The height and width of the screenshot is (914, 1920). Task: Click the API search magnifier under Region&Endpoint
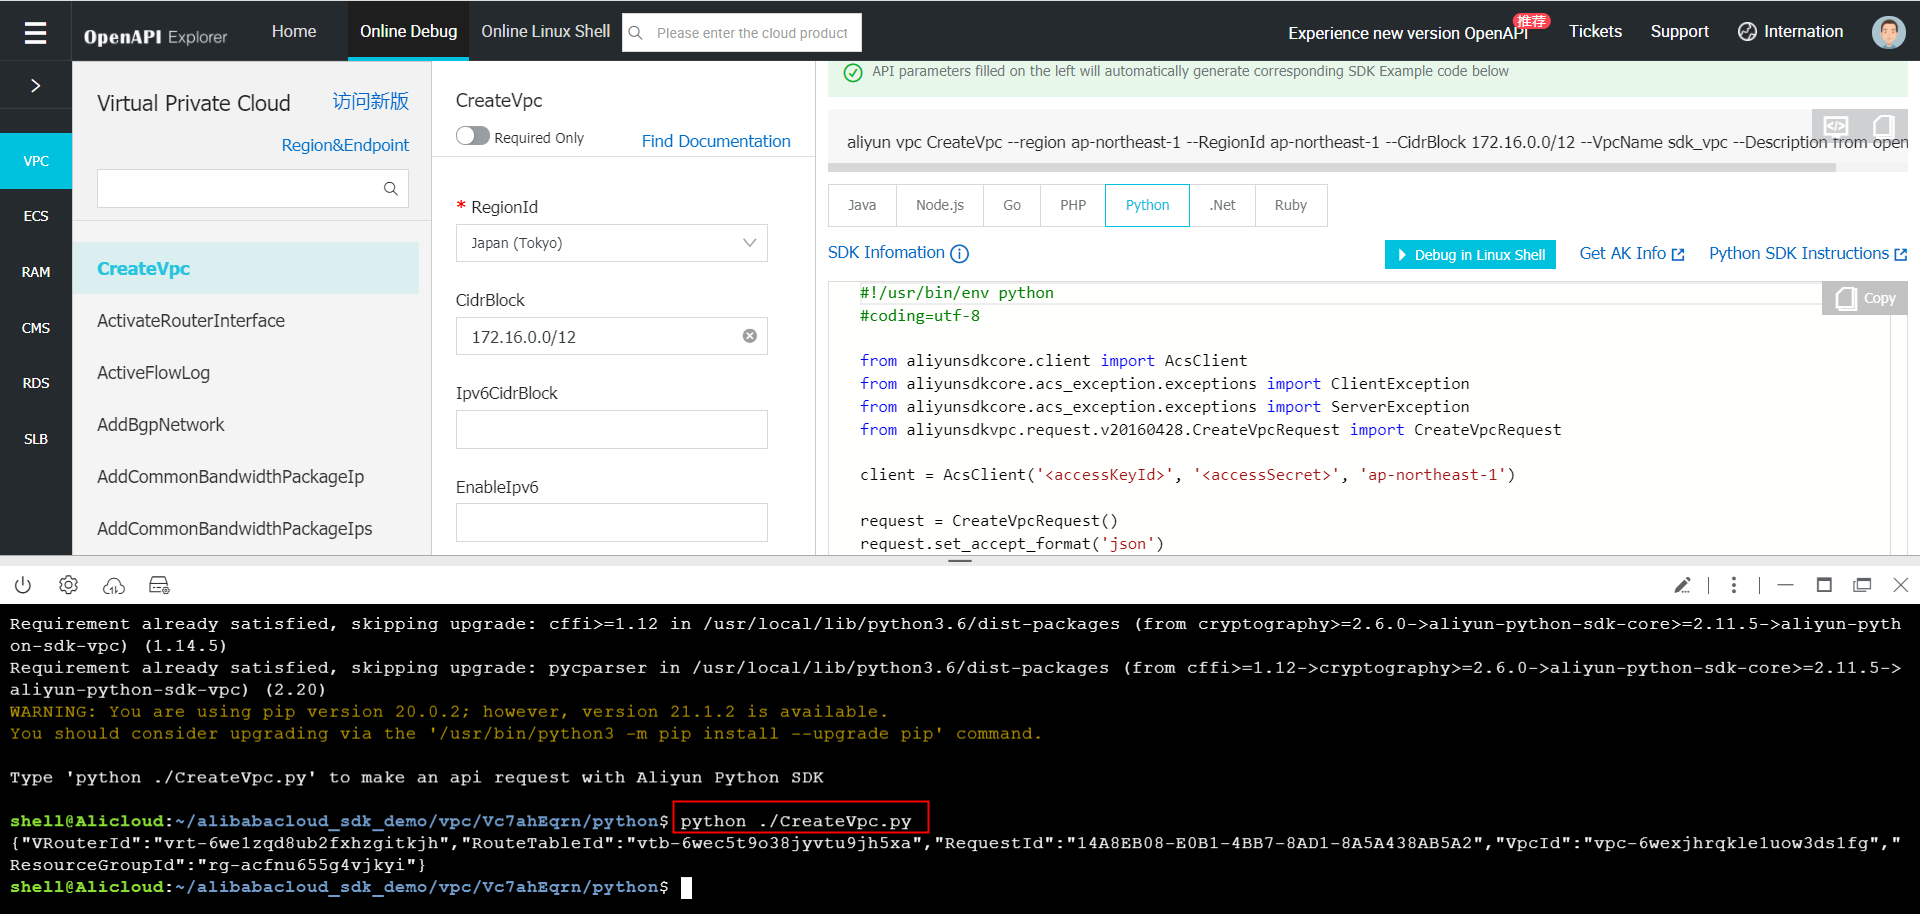click(x=391, y=188)
